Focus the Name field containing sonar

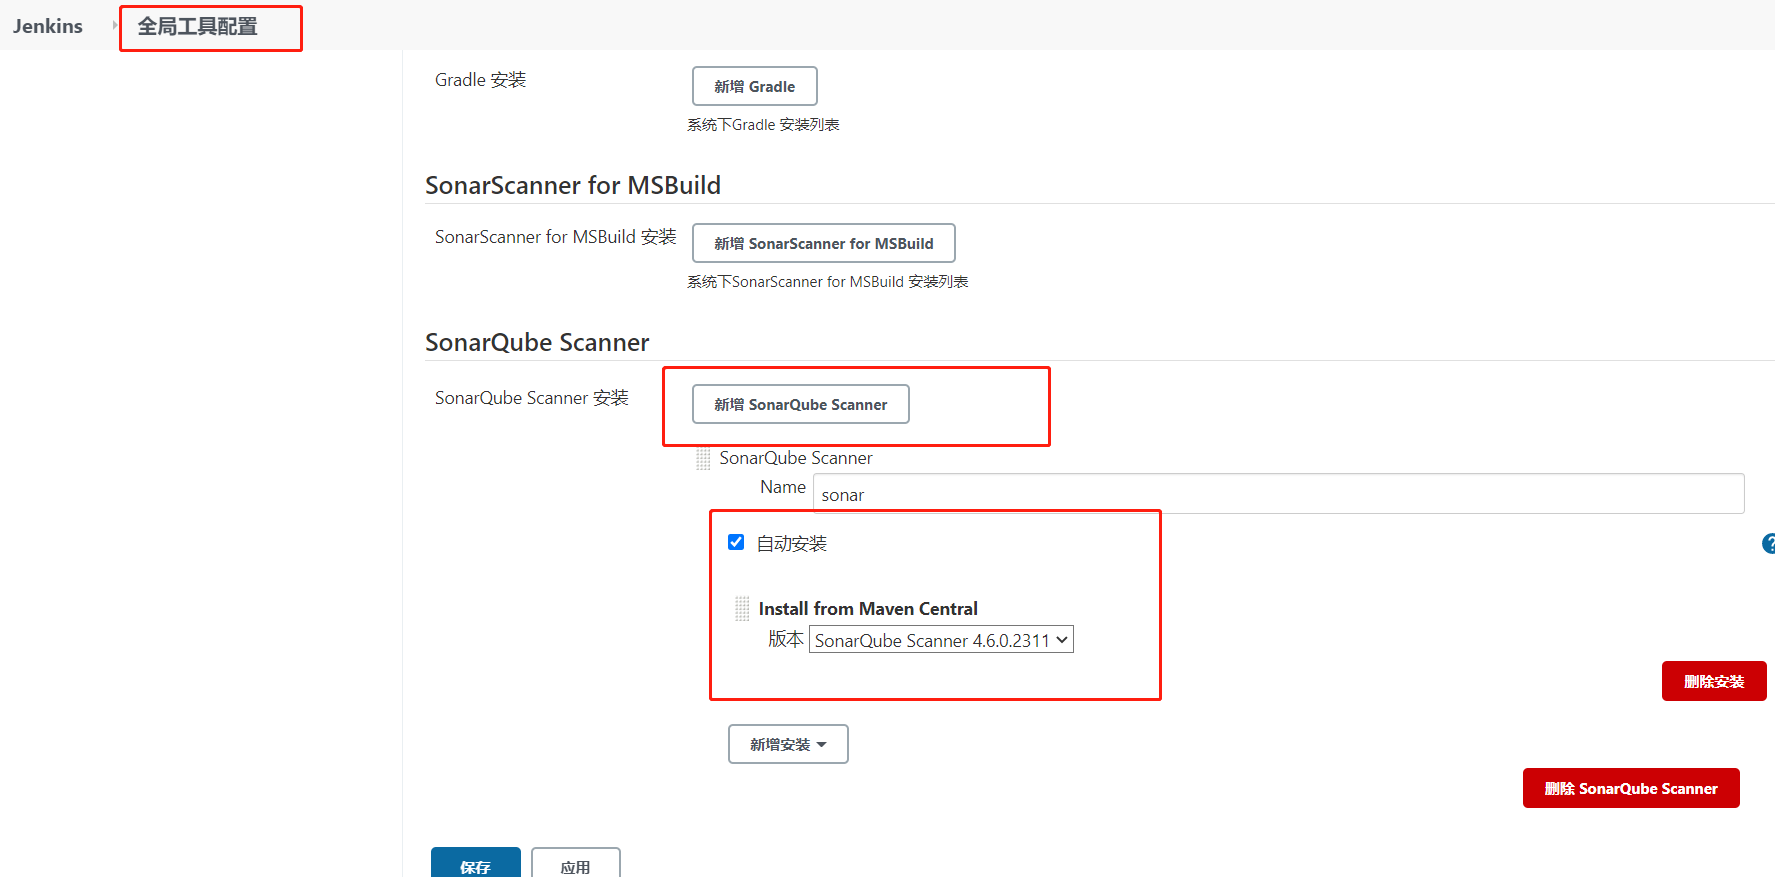(x=1278, y=494)
